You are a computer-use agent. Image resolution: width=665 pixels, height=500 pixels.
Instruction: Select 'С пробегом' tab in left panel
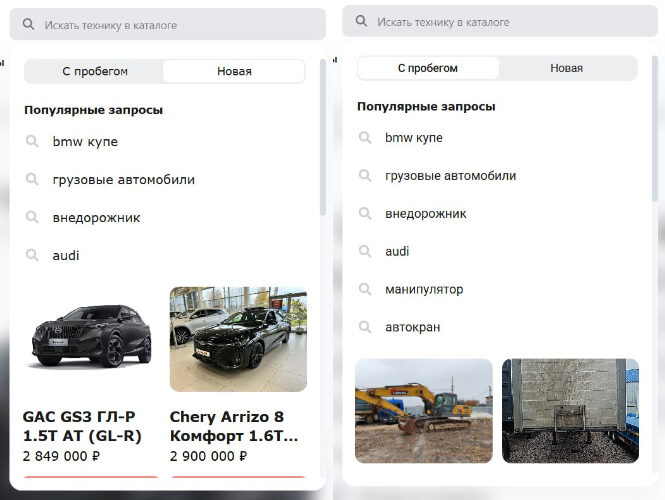click(x=95, y=71)
